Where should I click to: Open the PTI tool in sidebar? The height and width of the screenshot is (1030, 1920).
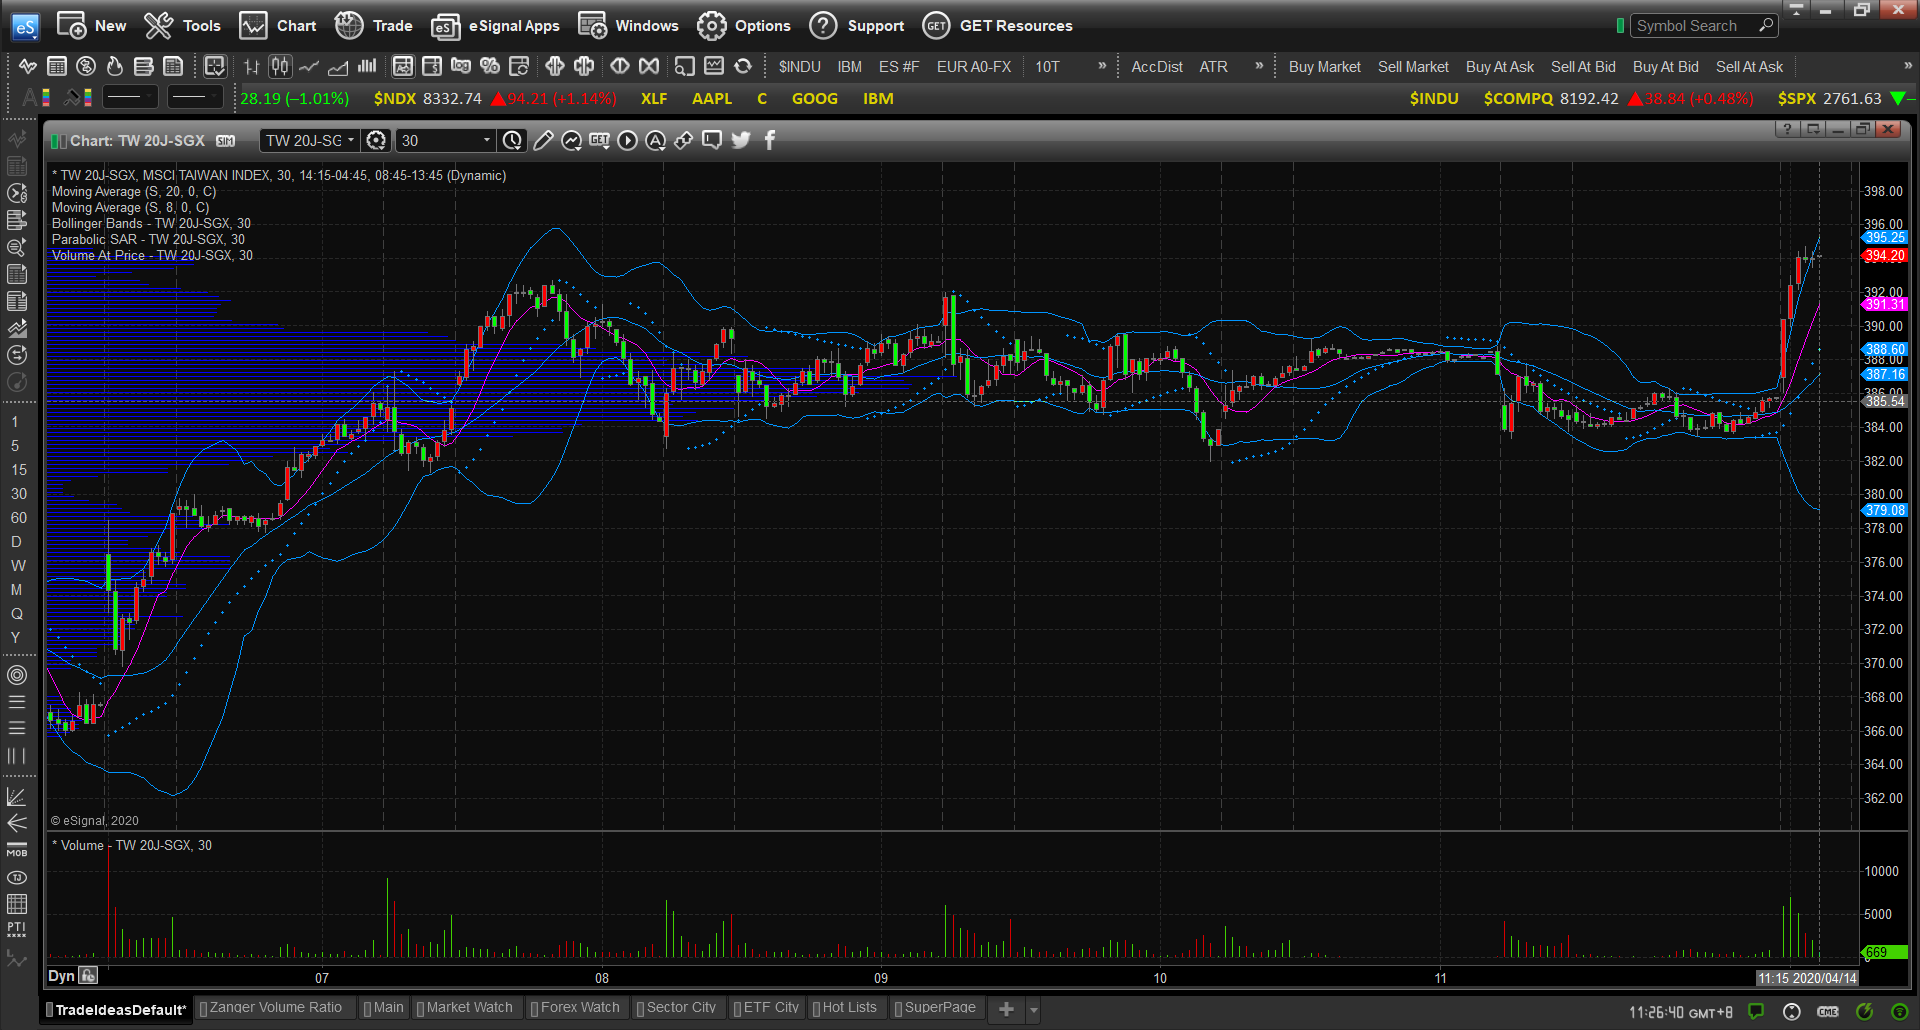[x=17, y=929]
